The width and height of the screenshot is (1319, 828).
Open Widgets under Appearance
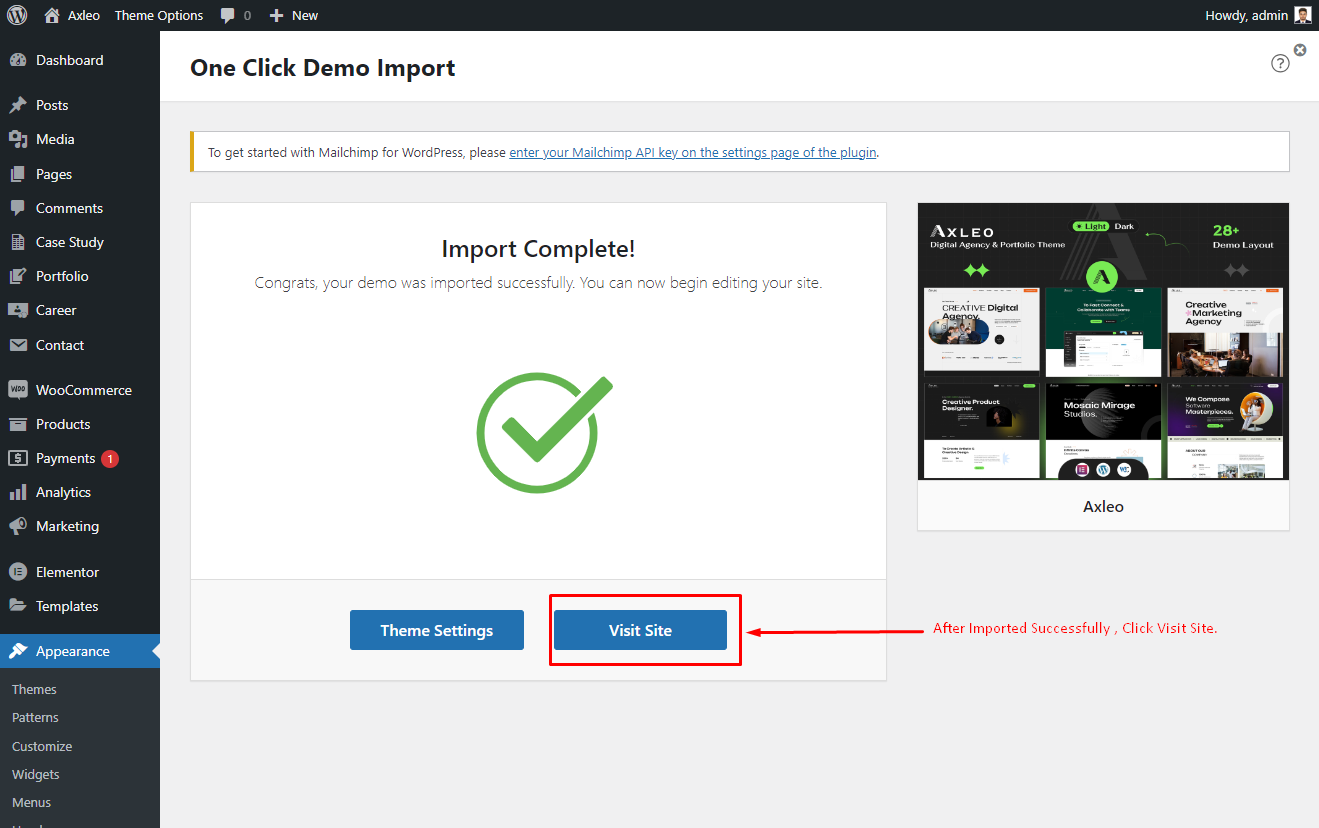click(x=36, y=774)
